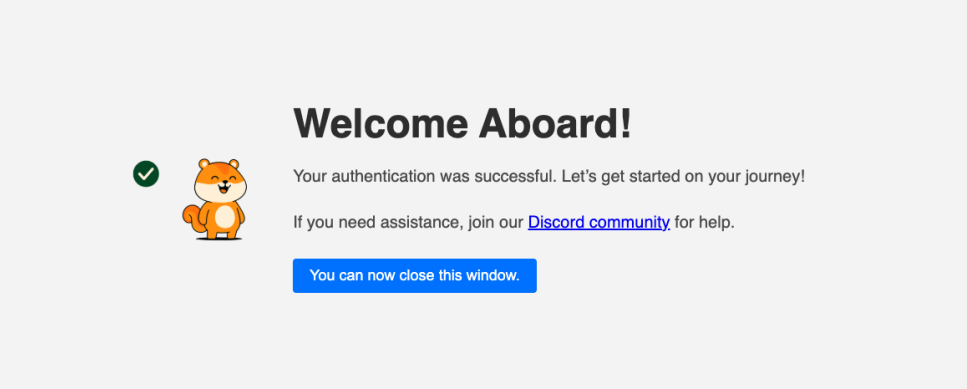967x389 pixels.
Task: Click the squirrel mascot's left ear
Action: tap(204, 164)
